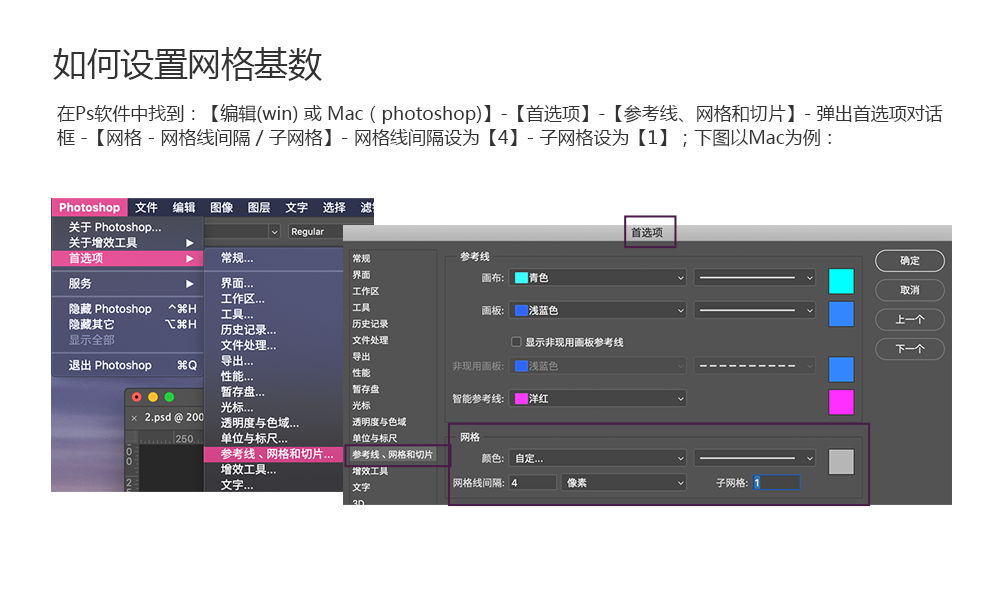1000x600 pixels.
Task: Open the 画布 guide color dropdown (青色)
Action: (x=598, y=277)
